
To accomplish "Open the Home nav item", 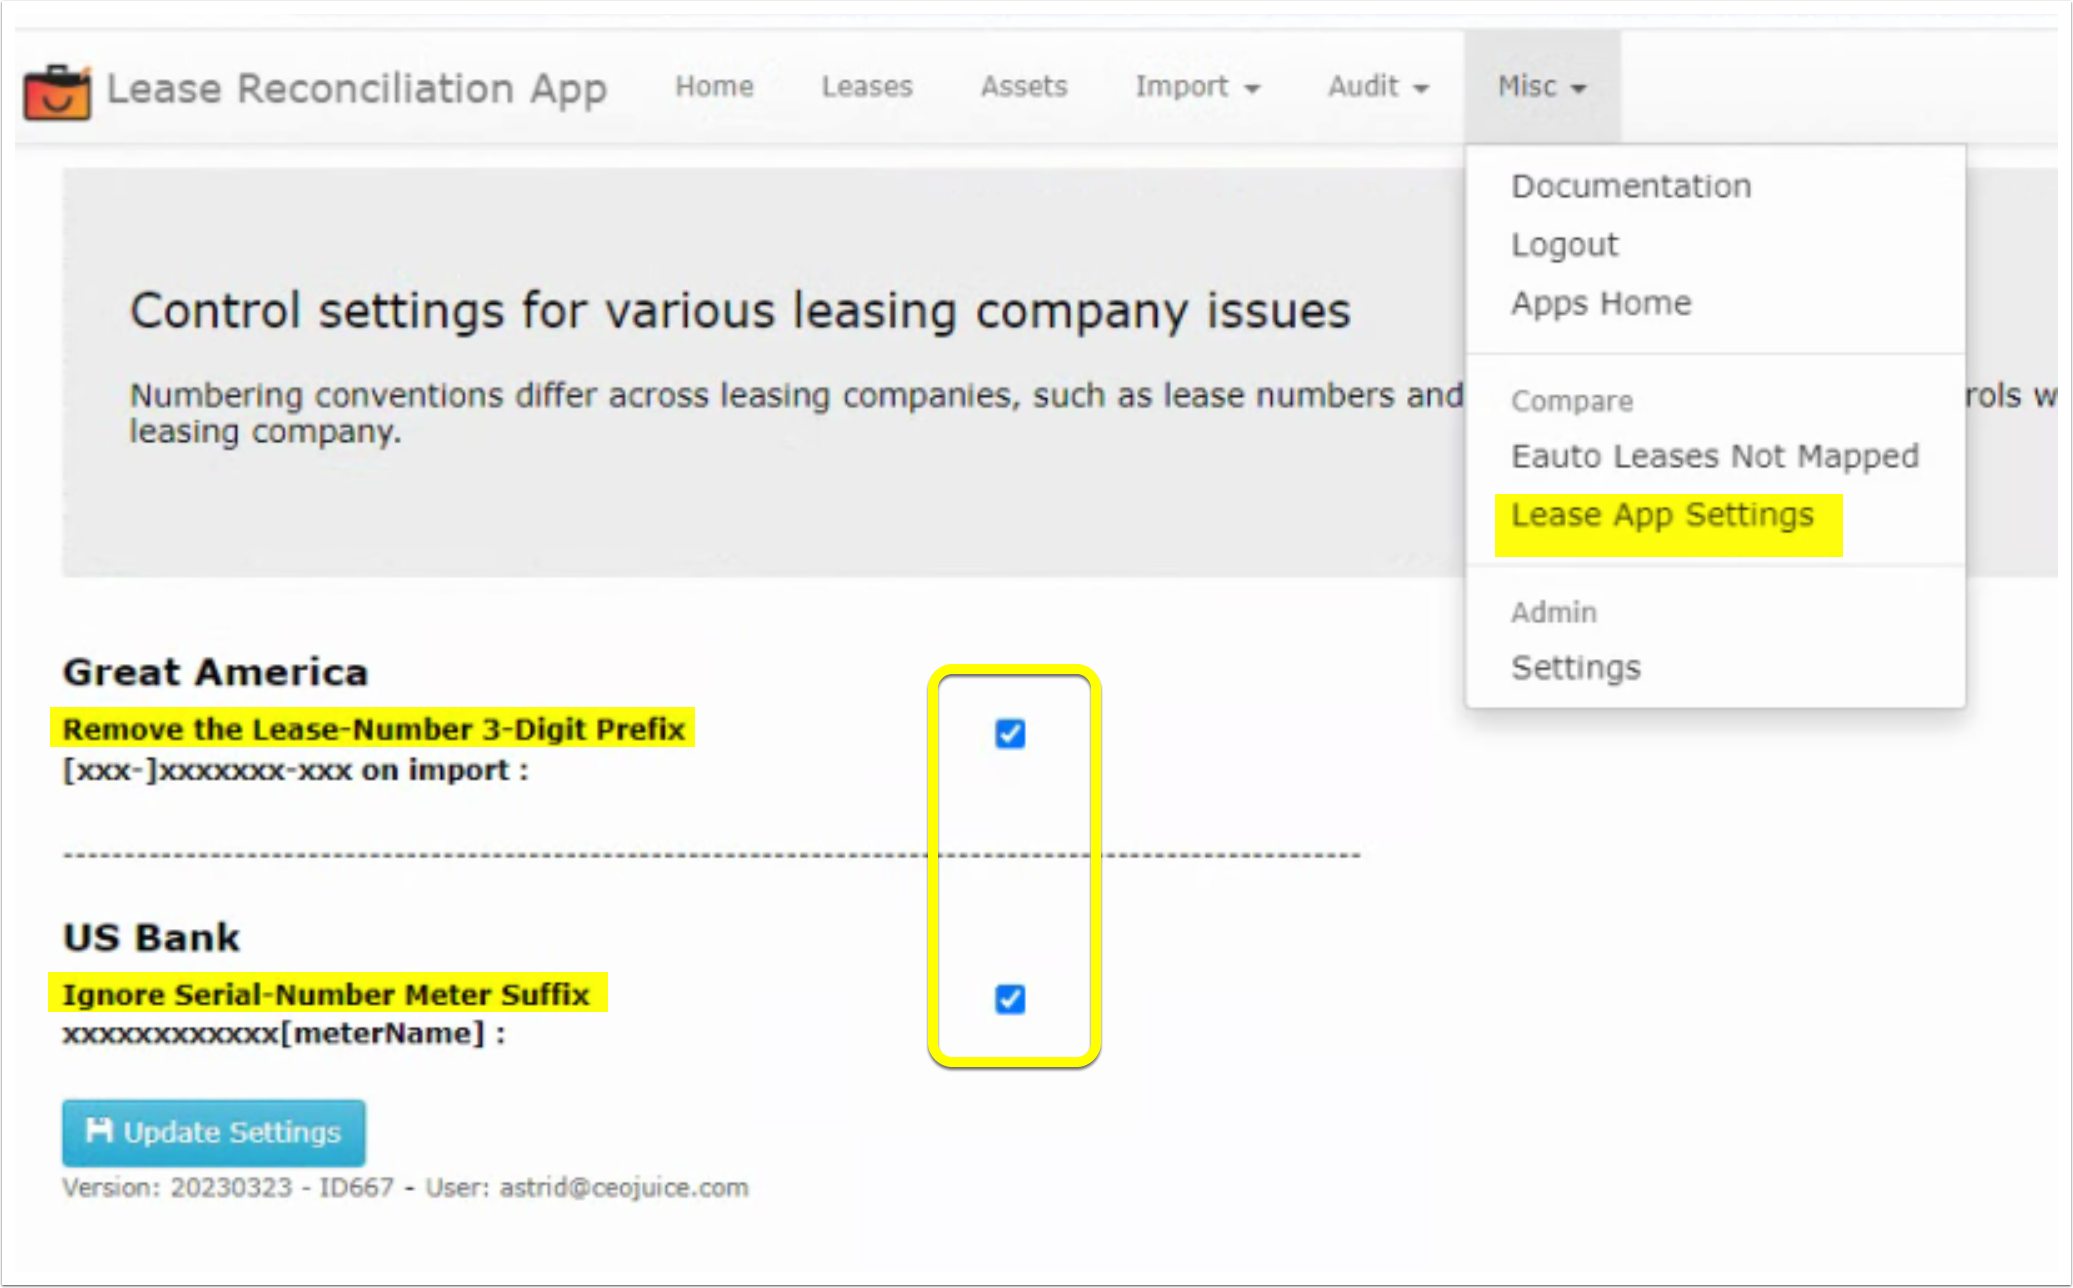I will coord(714,87).
